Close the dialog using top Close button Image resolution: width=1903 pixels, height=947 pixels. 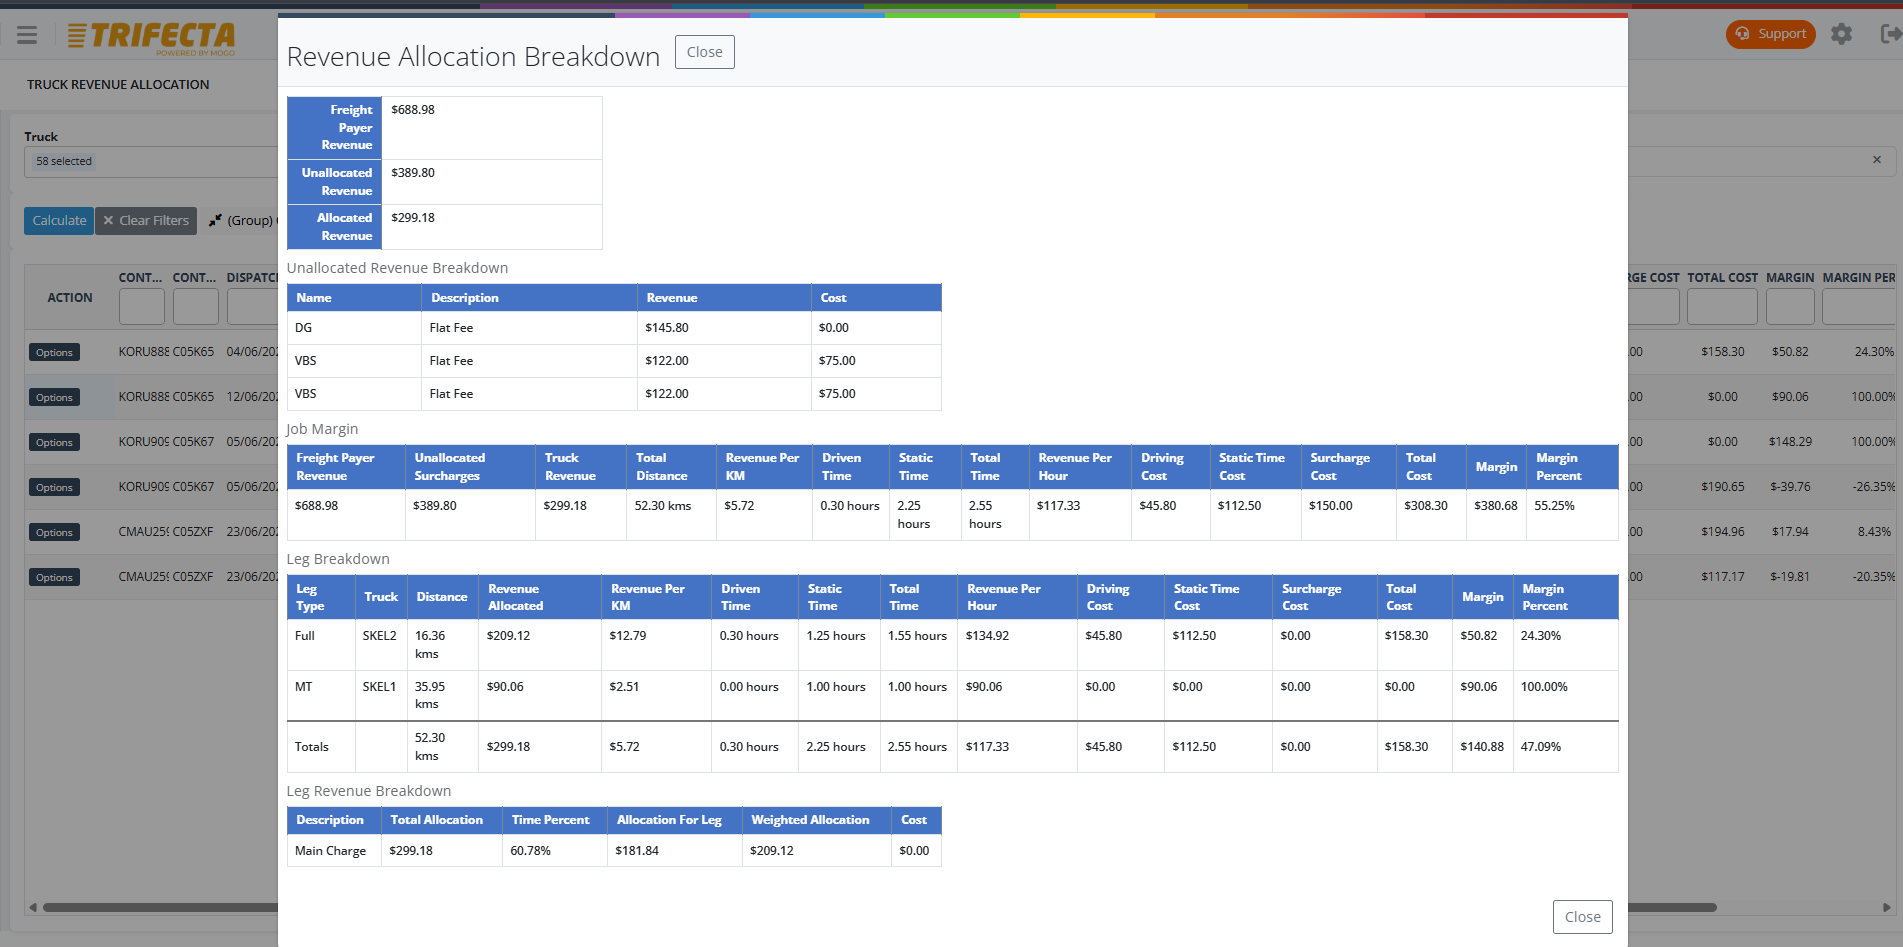tap(704, 52)
